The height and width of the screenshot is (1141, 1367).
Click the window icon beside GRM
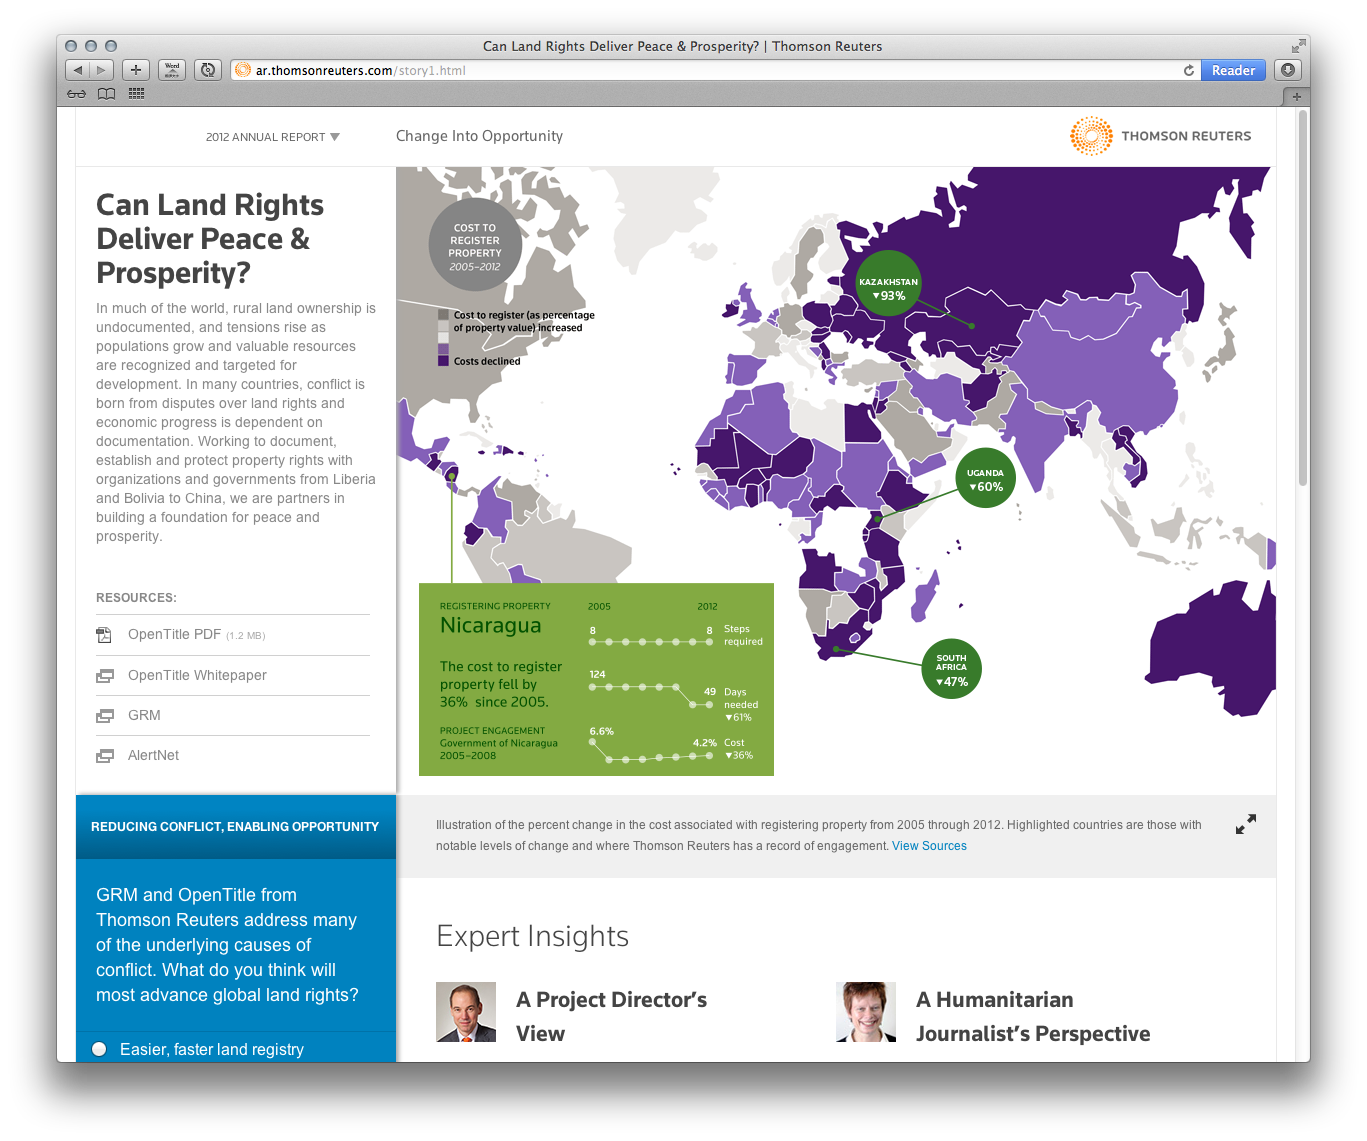(105, 716)
